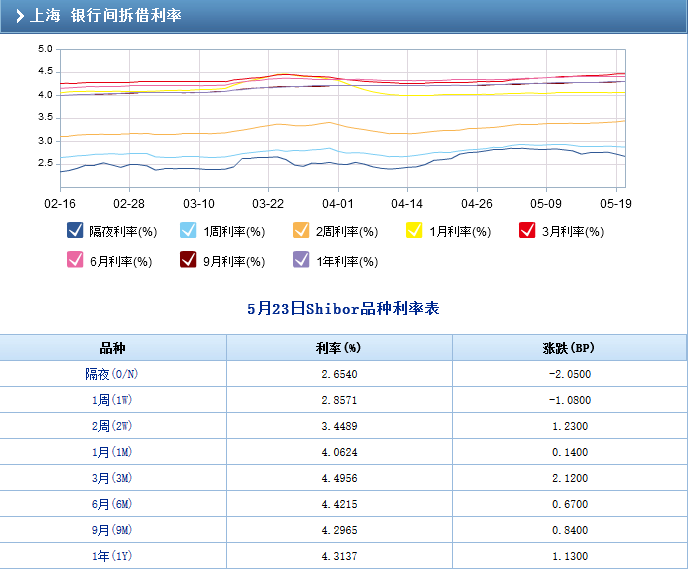Click the 04-01 date label on chart axis

337,204
